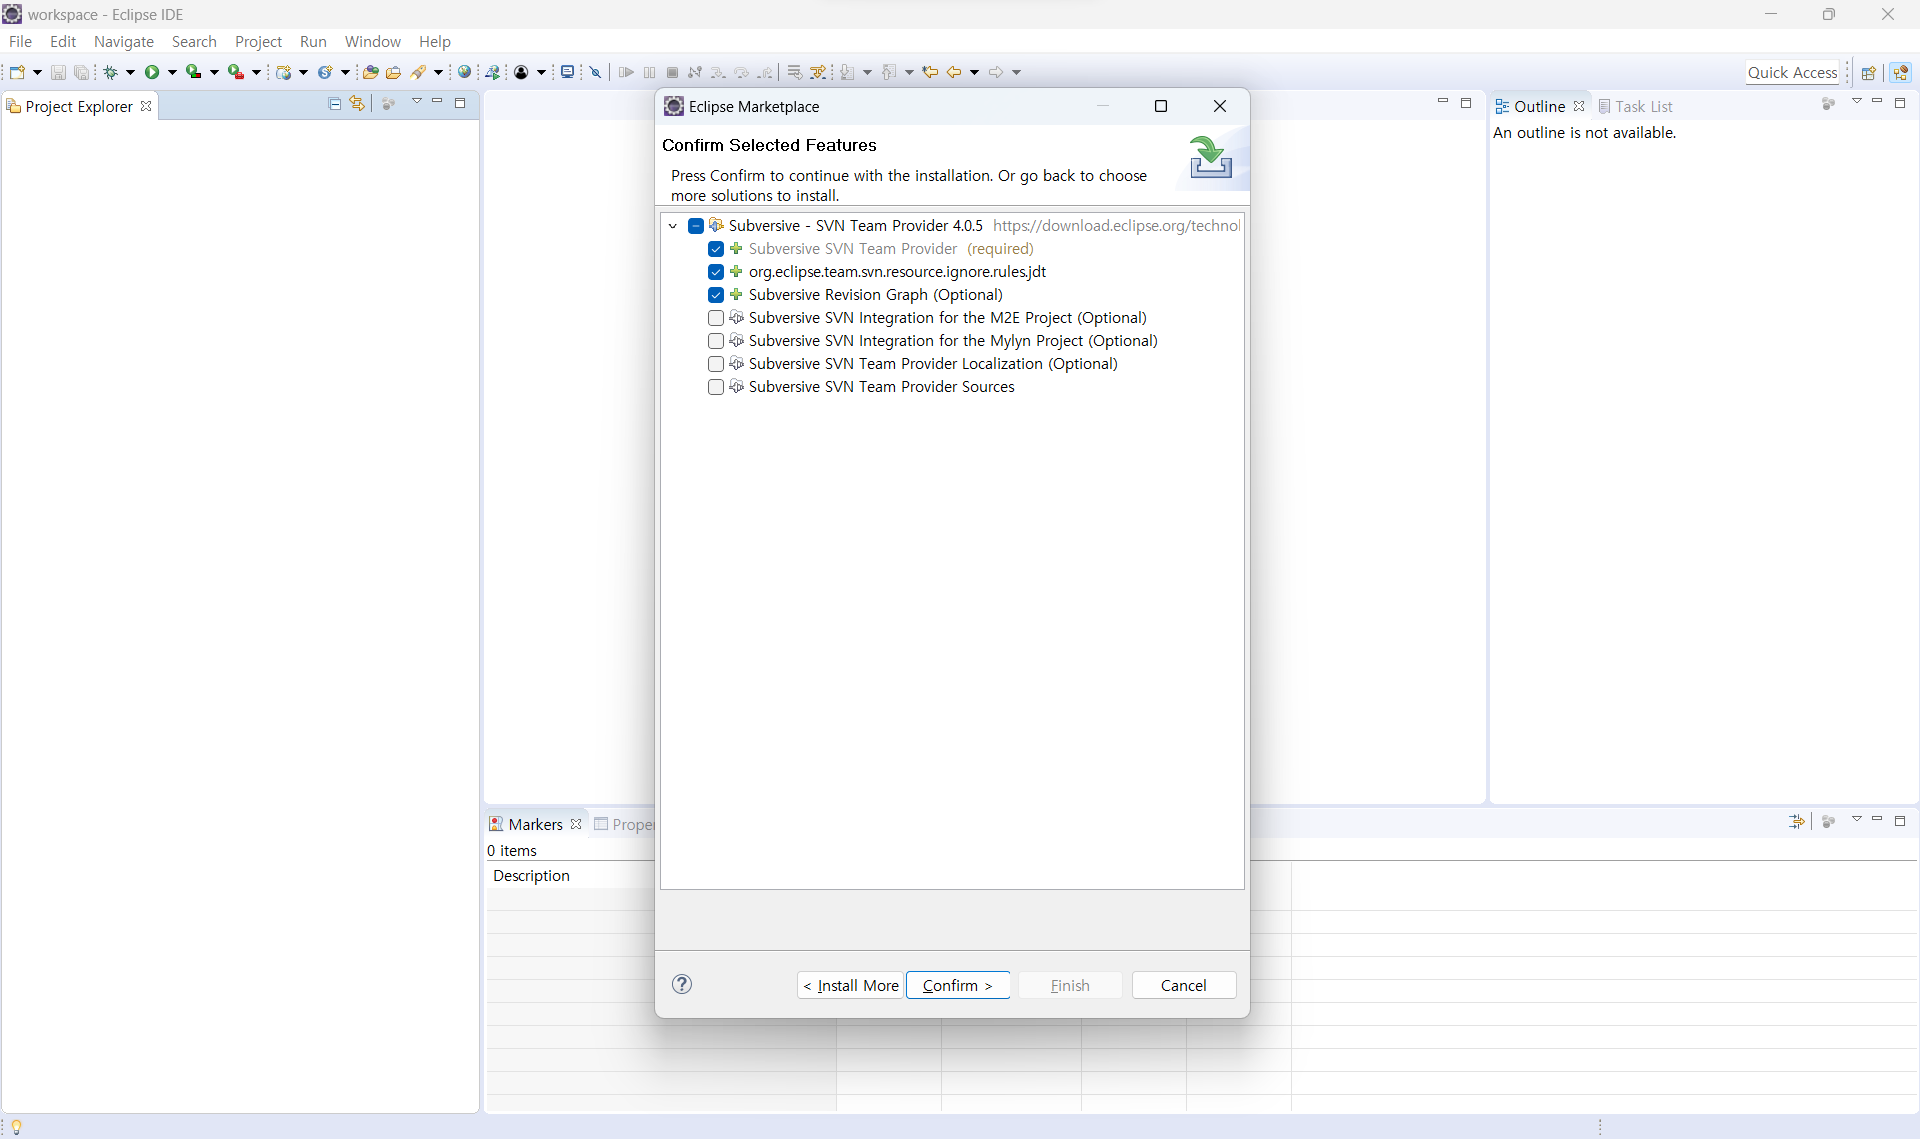The height and width of the screenshot is (1139, 1920).
Task: Maximize the Outline panel
Action: [x=1900, y=103]
